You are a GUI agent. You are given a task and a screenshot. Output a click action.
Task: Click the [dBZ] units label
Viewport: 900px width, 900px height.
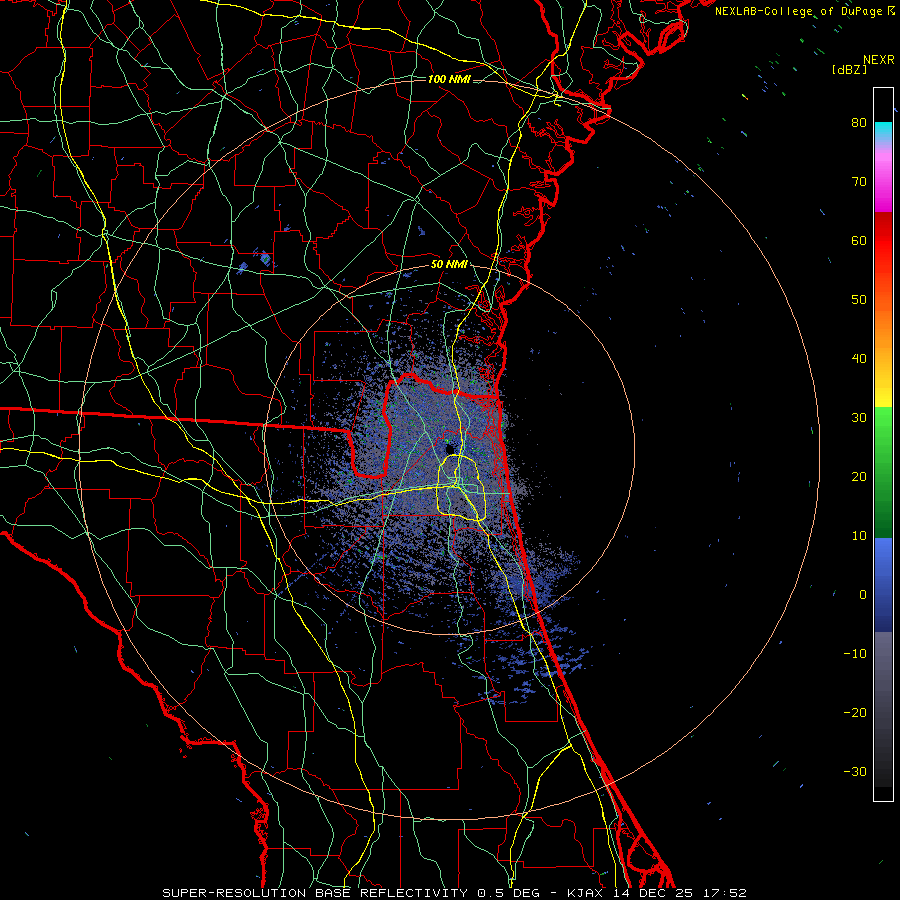pyautogui.click(x=849, y=69)
